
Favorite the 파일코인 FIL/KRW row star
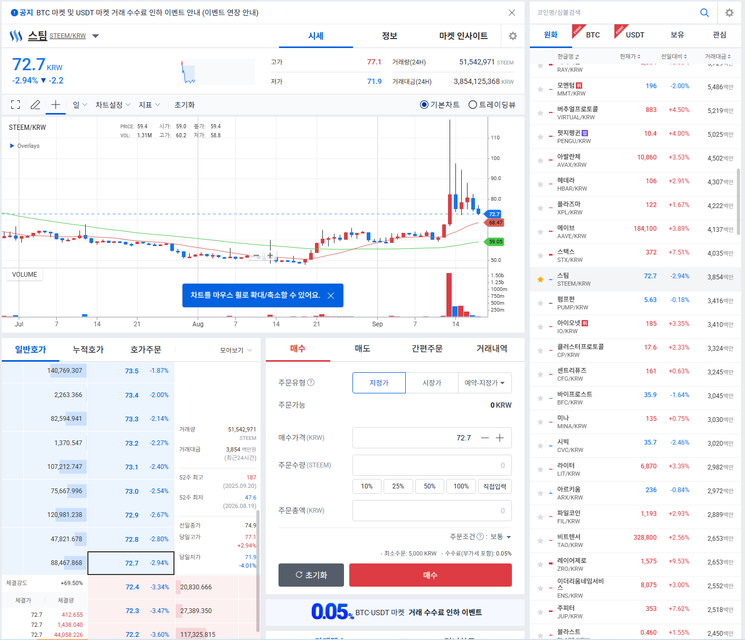click(540, 517)
